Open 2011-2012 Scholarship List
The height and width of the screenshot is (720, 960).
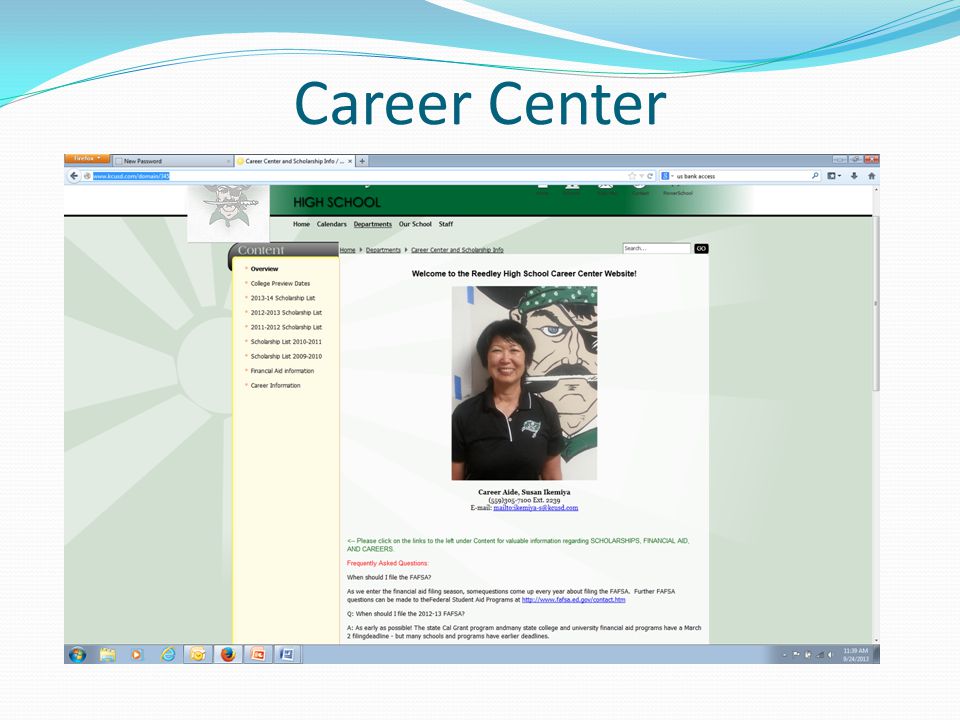pos(286,328)
